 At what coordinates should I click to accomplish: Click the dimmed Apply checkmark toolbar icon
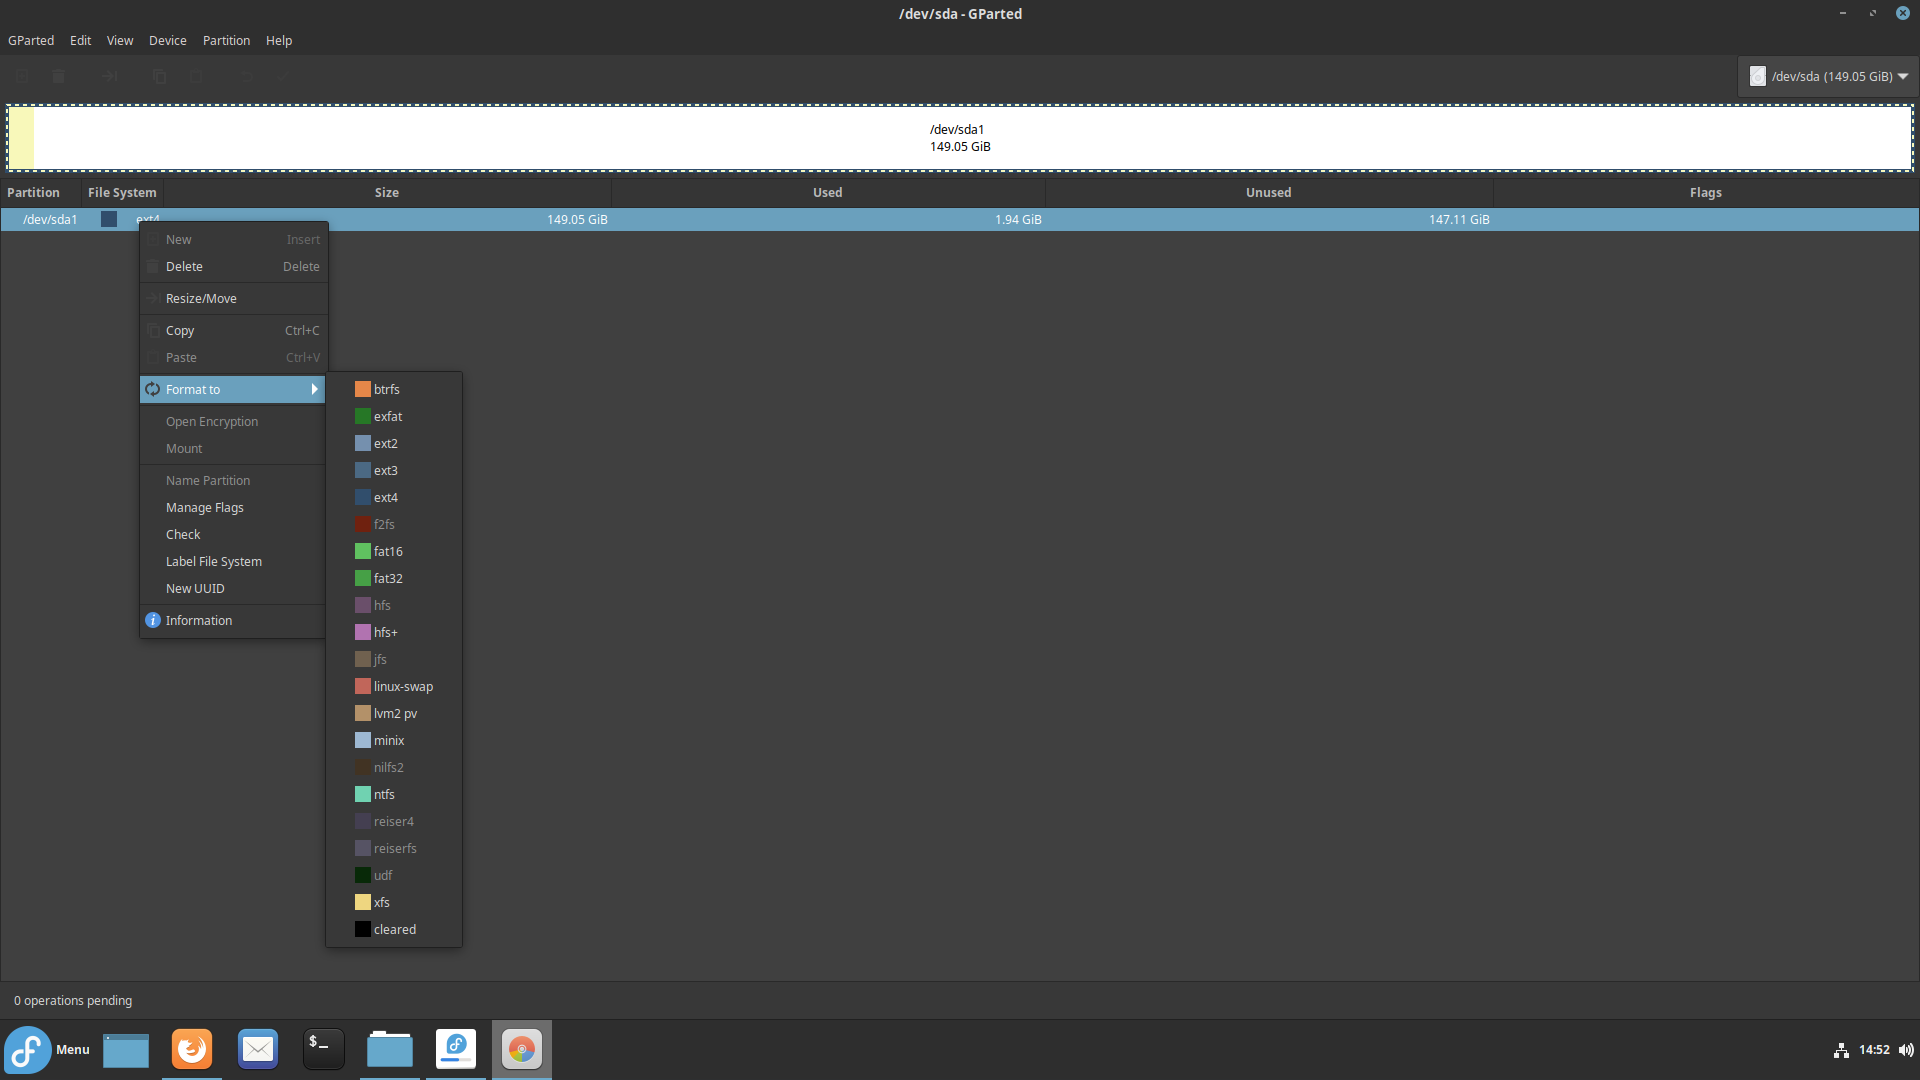point(283,76)
